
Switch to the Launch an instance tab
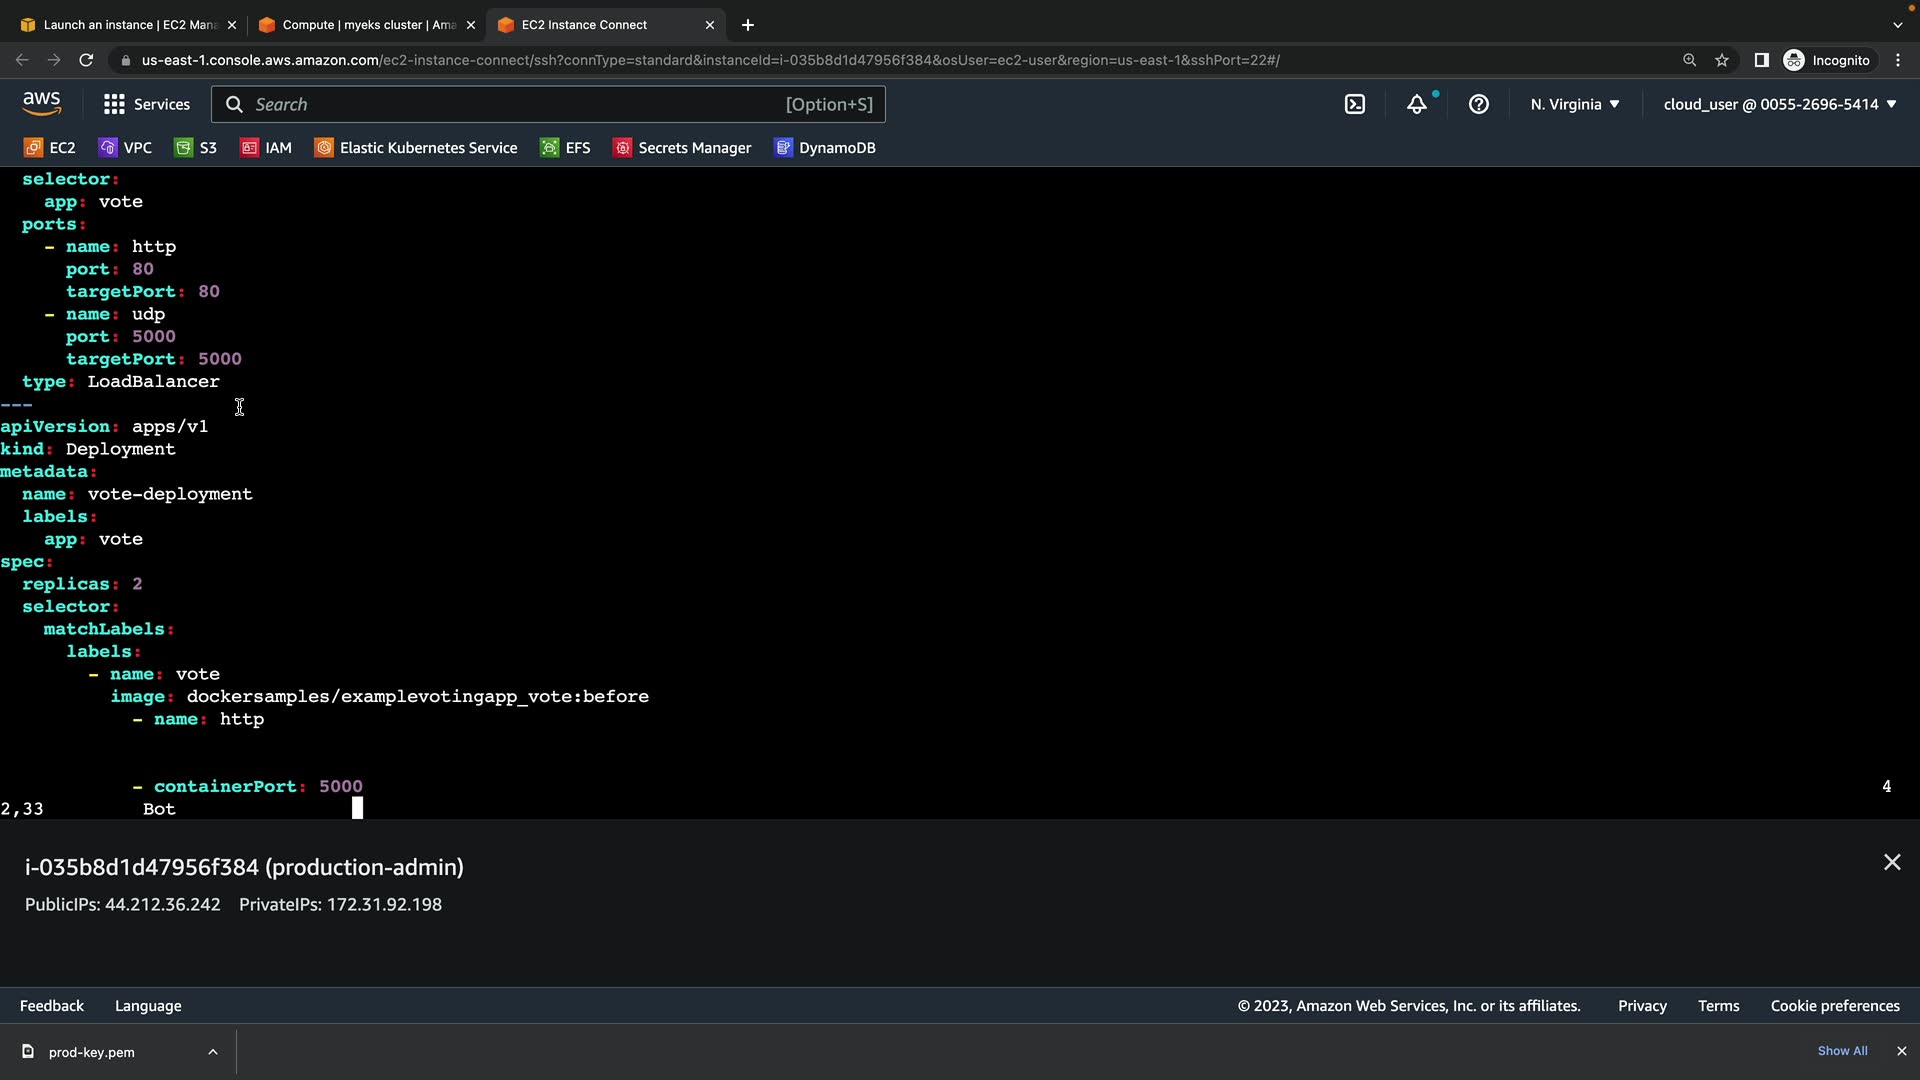click(130, 25)
